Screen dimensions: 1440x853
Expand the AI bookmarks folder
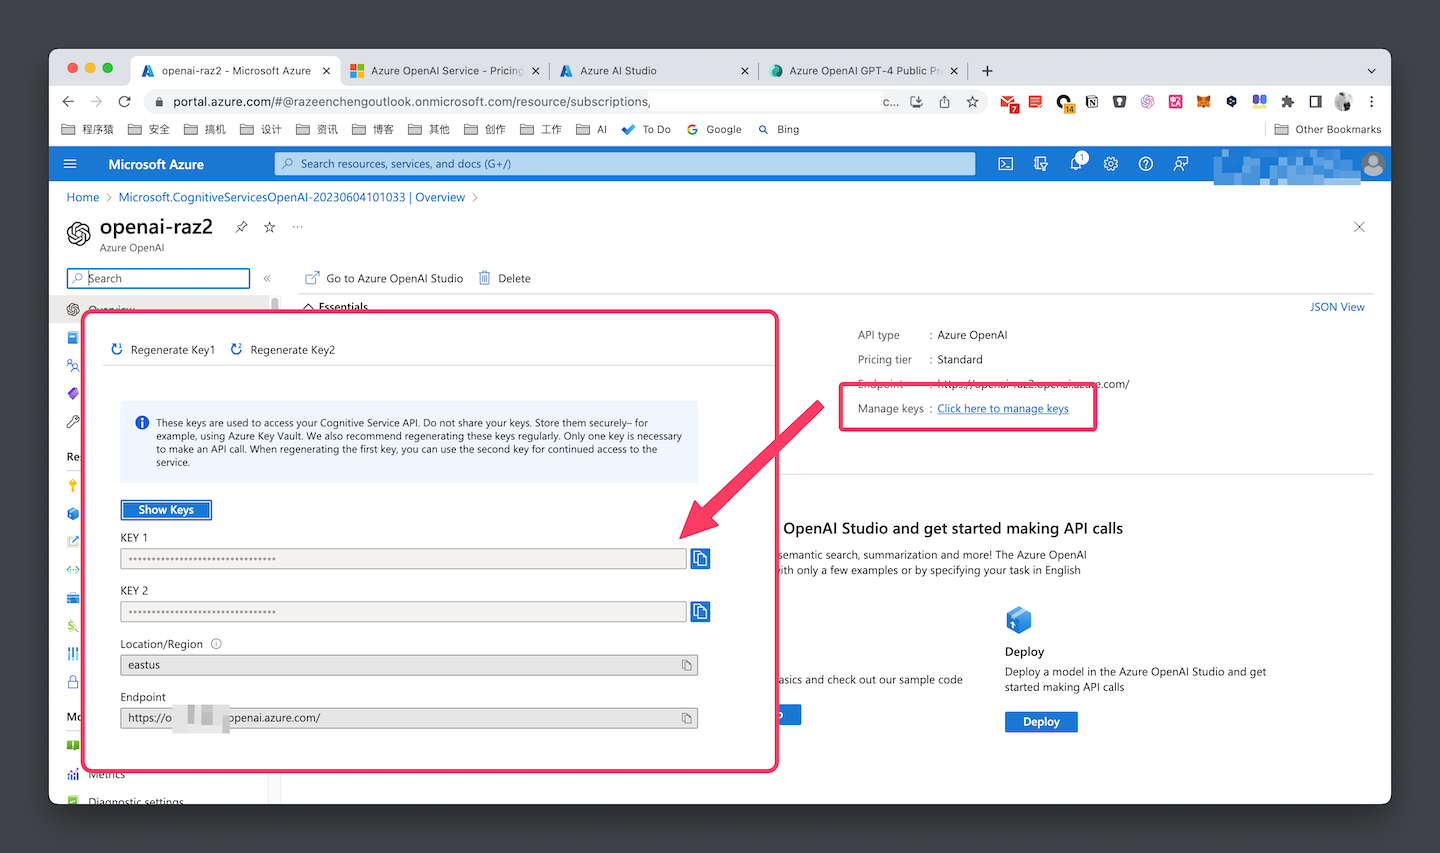[592, 129]
